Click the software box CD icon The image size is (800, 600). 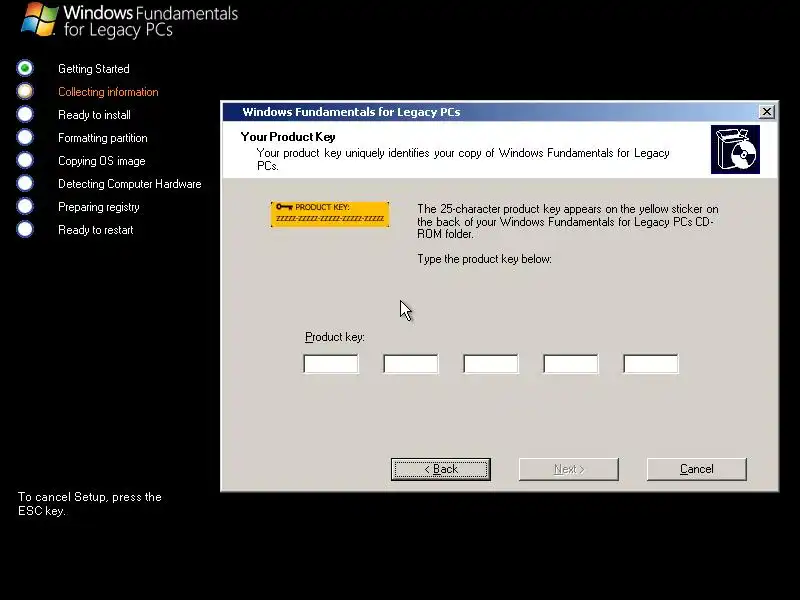tap(735, 149)
